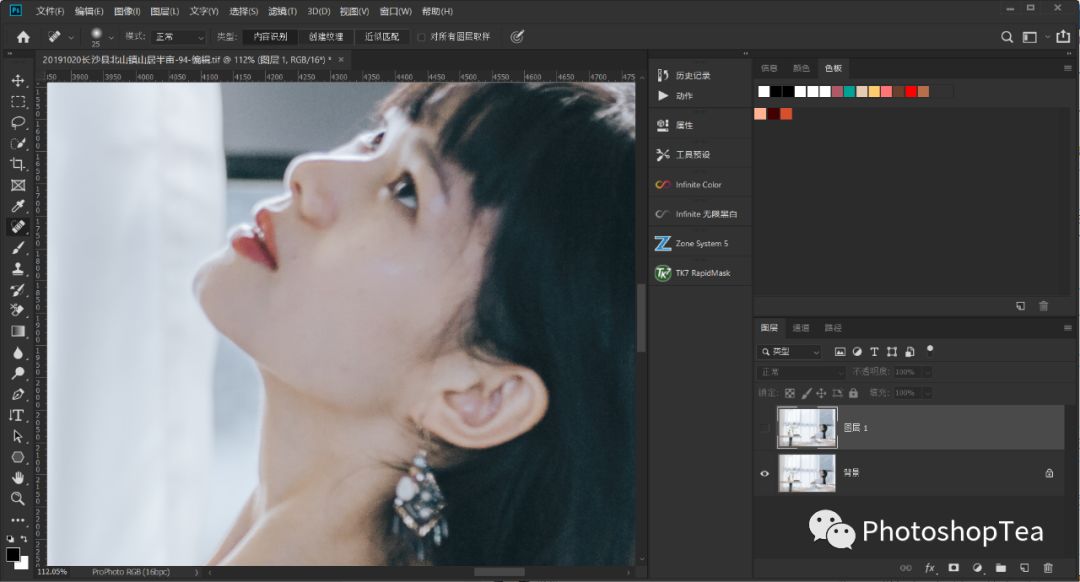Select 内容识别 type button

tap(270, 37)
